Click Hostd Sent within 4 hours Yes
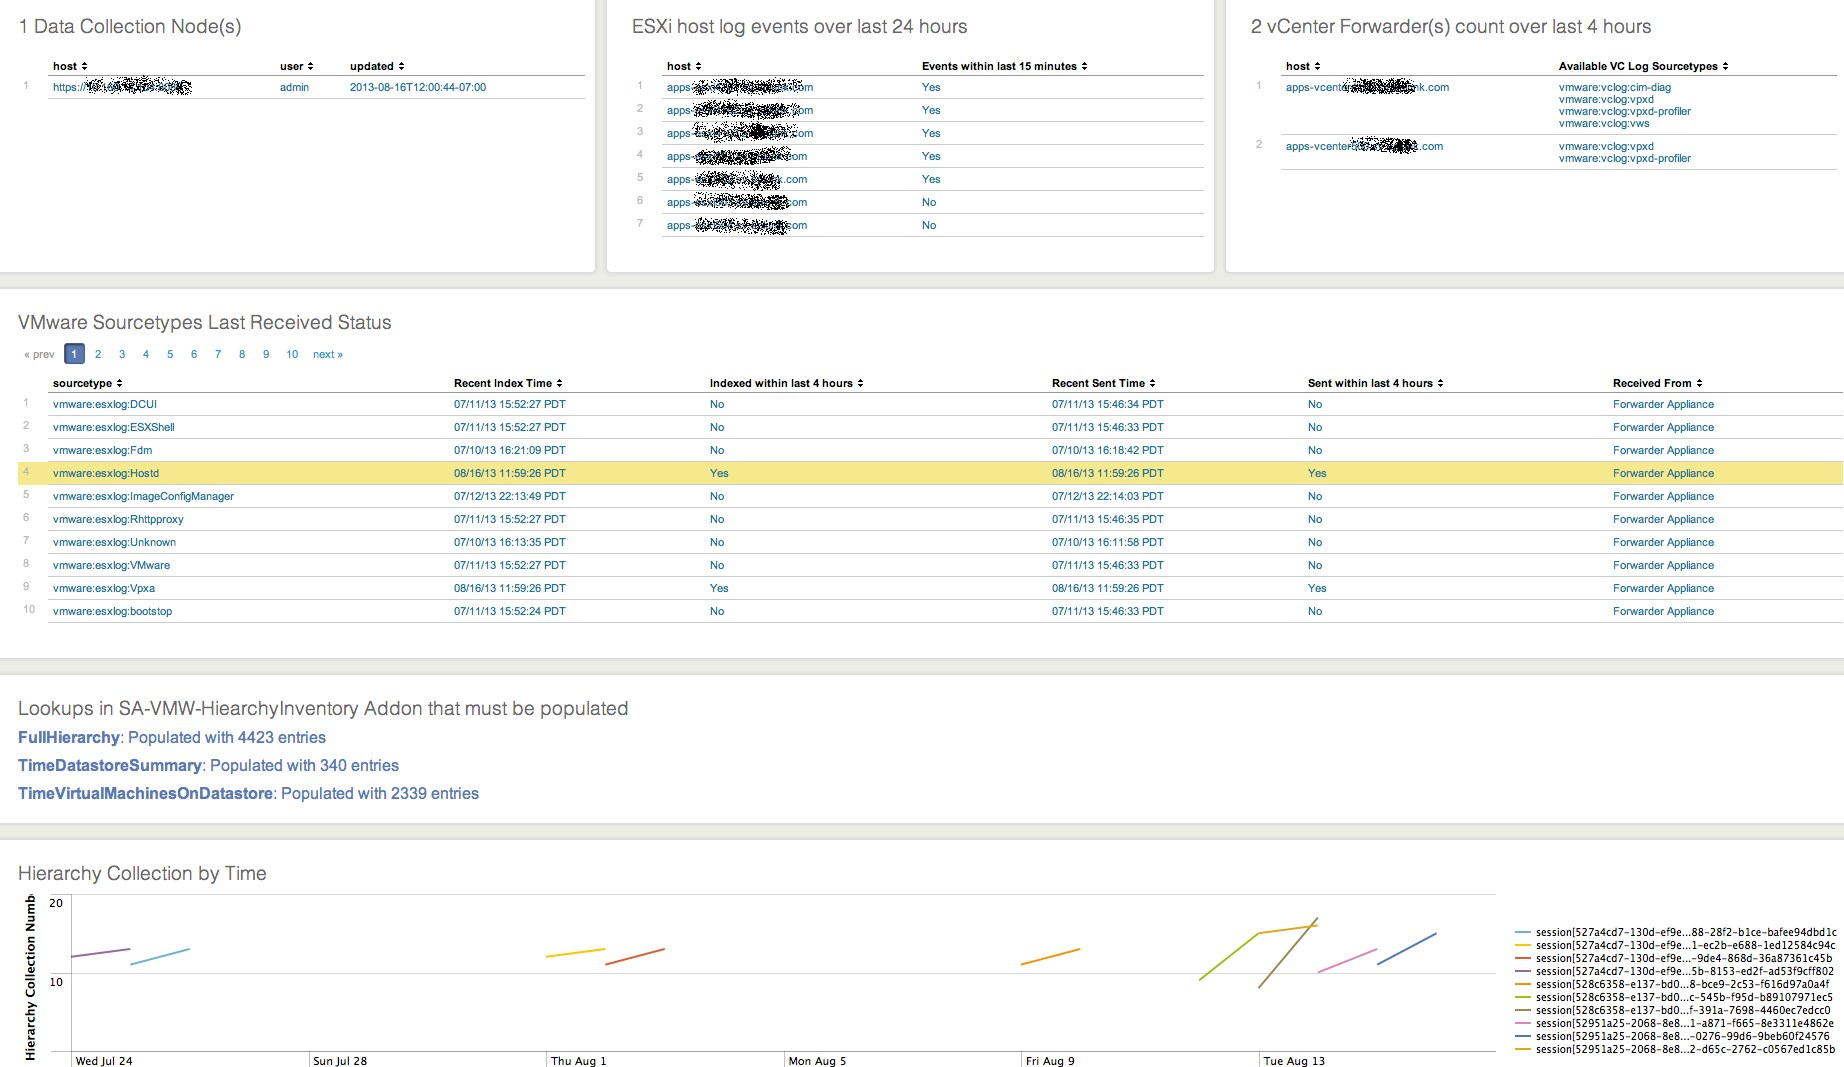The width and height of the screenshot is (1844, 1067). pyautogui.click(x=1317, y=473)
